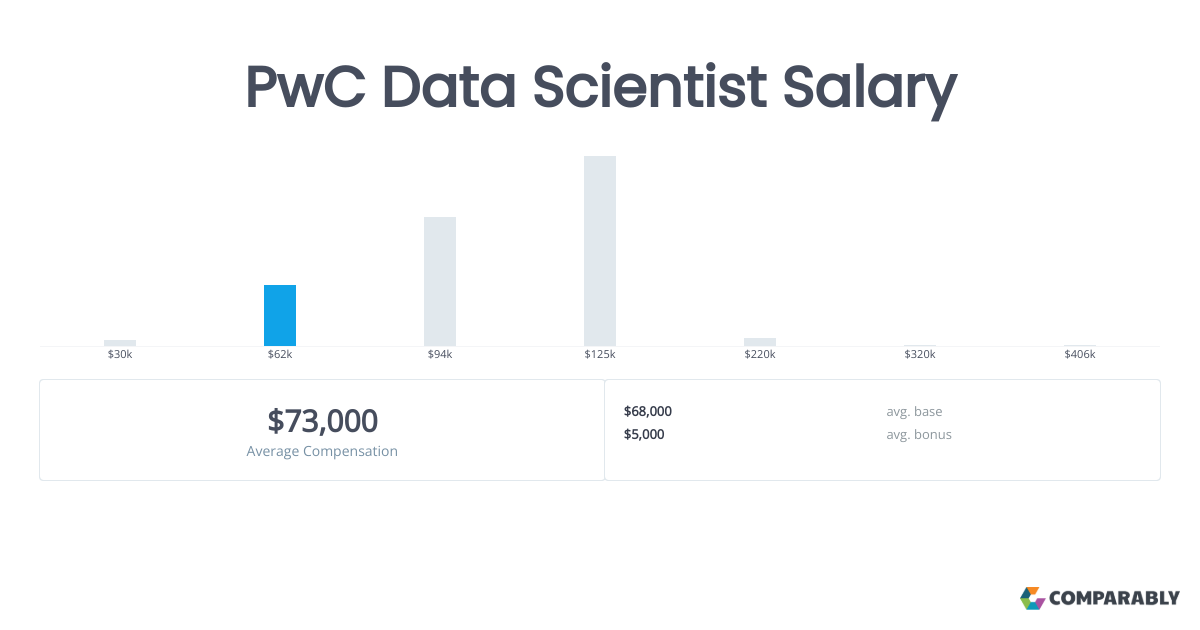
Task: Click the $68,000 base amount
Action: (x=648, y=411)
